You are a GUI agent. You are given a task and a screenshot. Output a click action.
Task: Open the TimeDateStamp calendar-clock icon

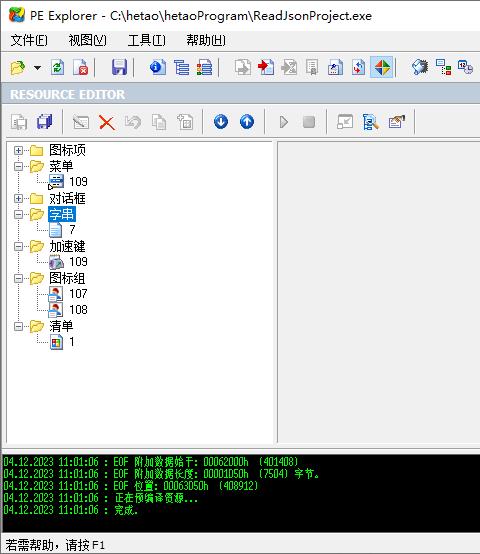click(466, 67)
